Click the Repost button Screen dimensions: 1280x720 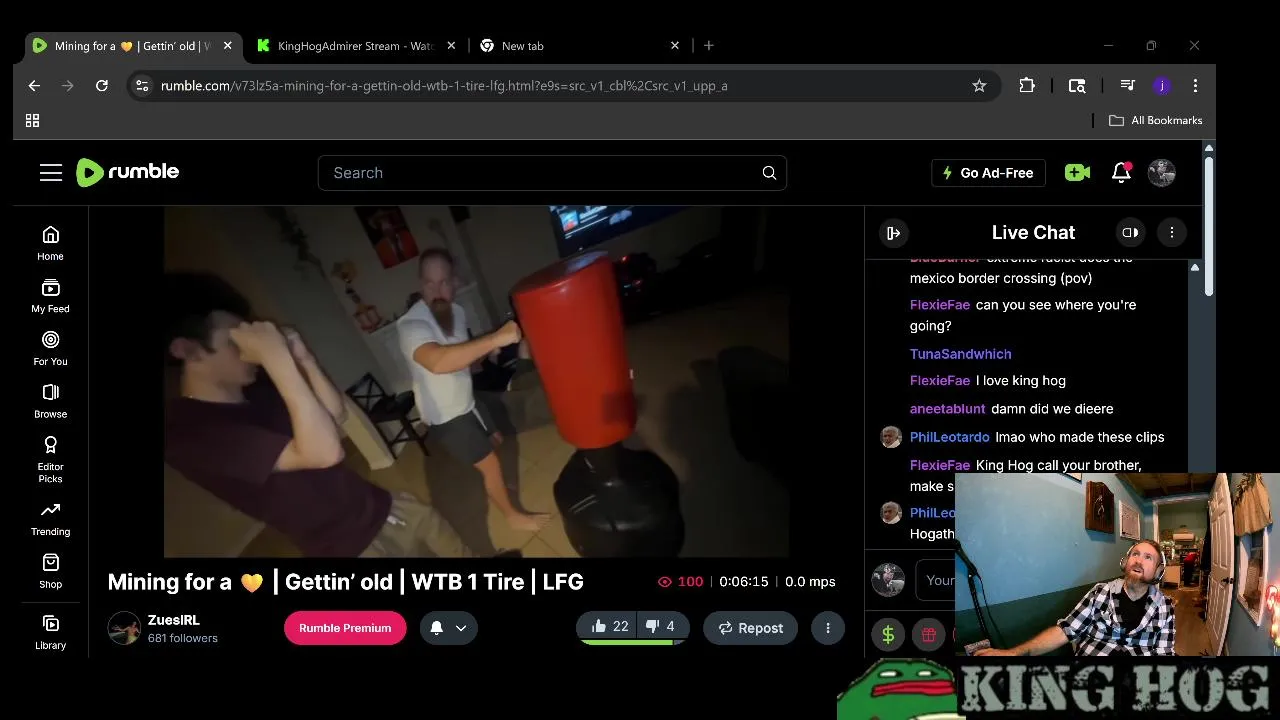[751, 628]
